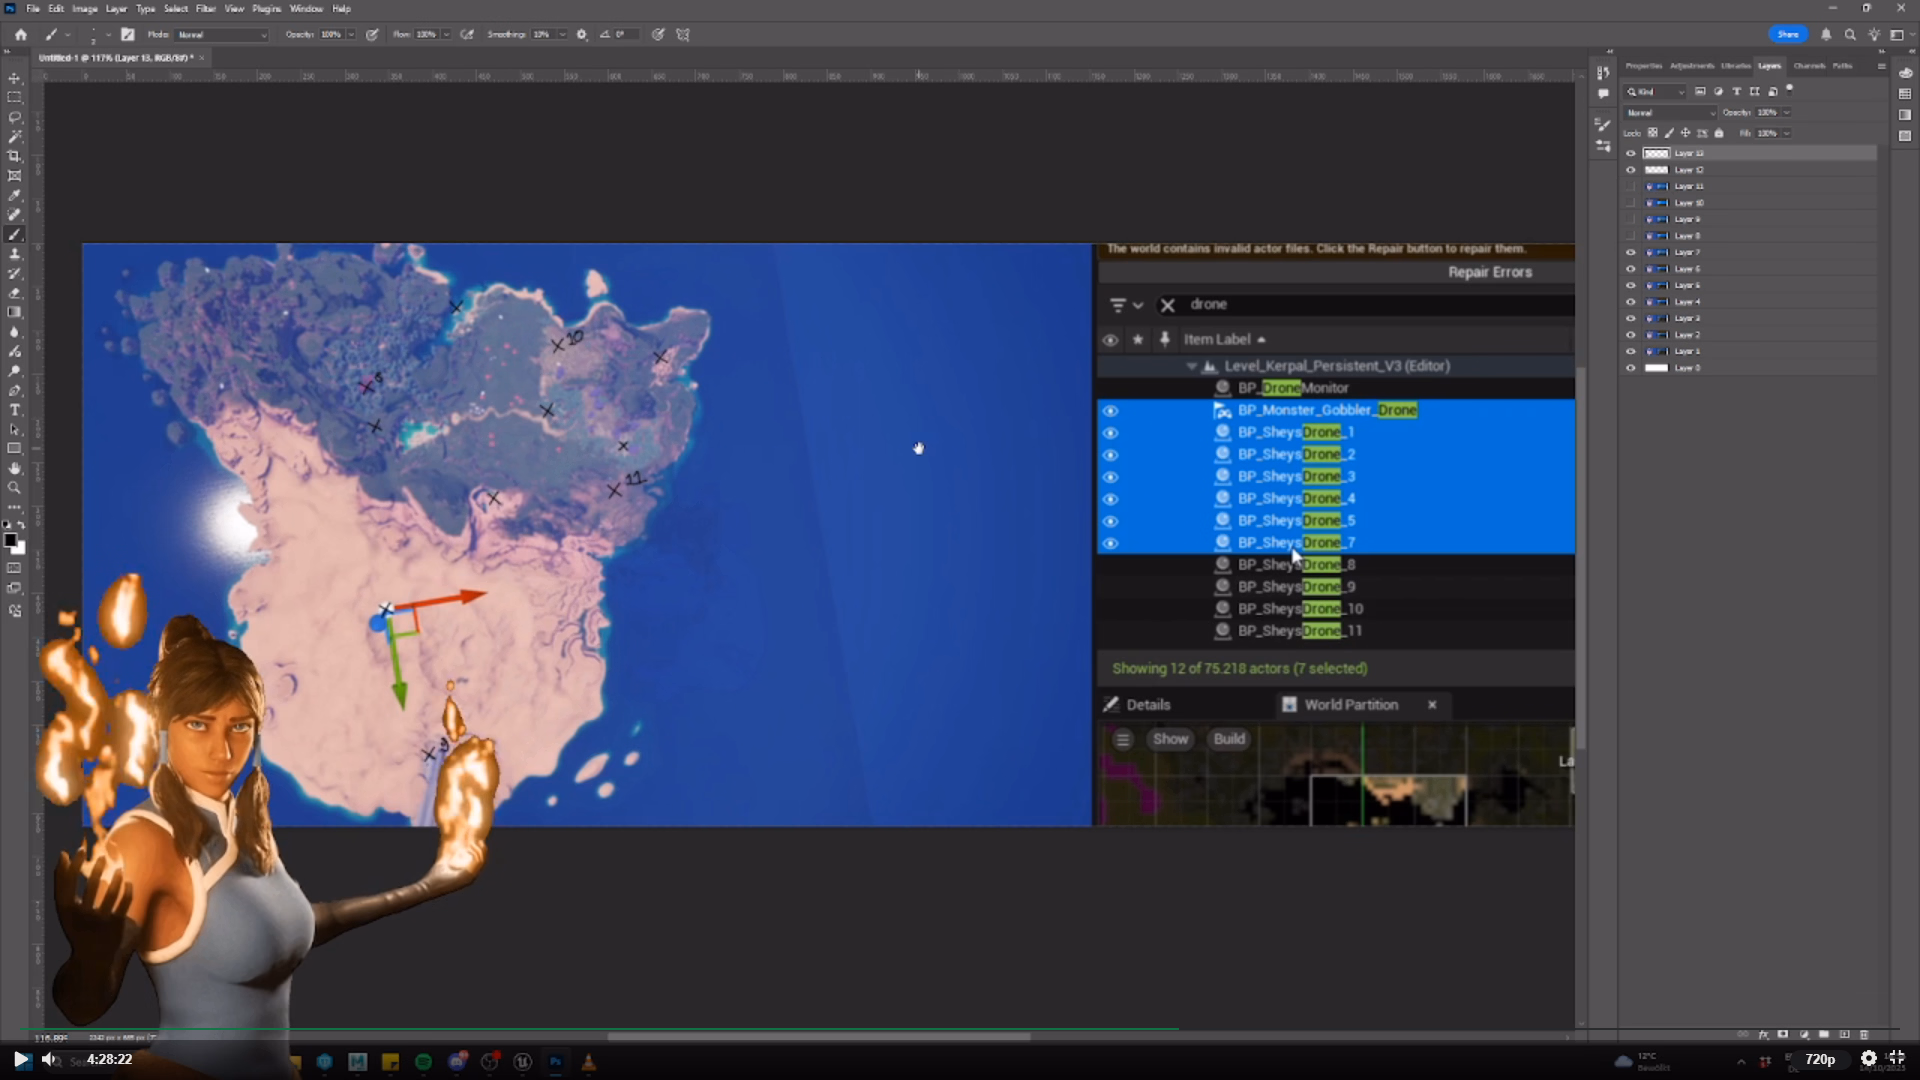
Task: Toggle visibility of Layer 0
Action: coord(1631,368)
